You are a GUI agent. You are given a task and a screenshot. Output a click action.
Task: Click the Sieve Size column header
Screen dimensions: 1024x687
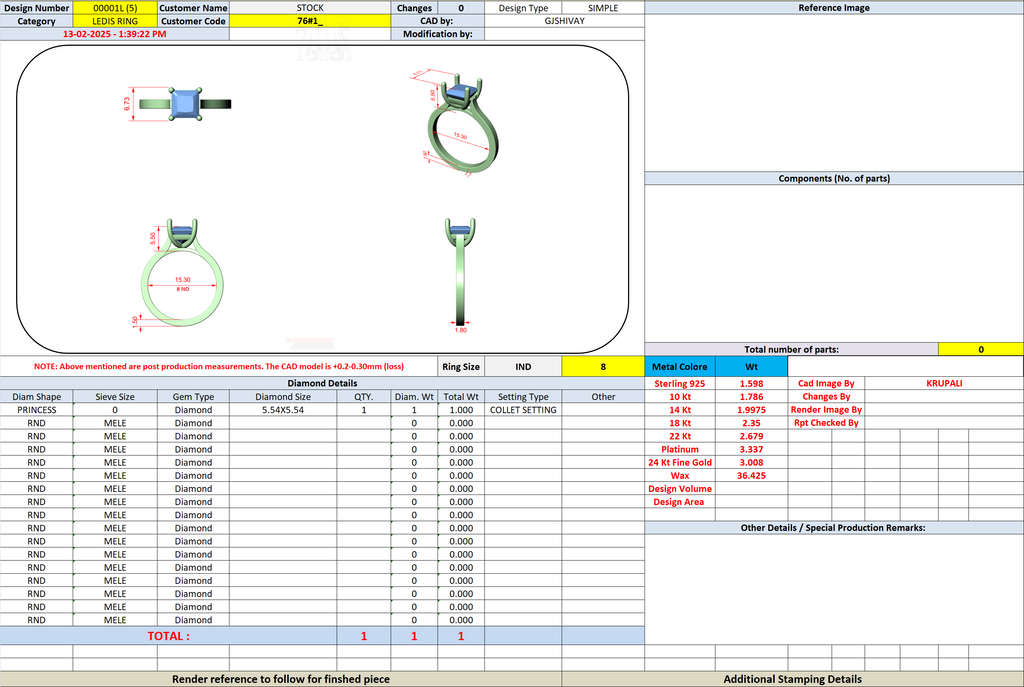115,396
